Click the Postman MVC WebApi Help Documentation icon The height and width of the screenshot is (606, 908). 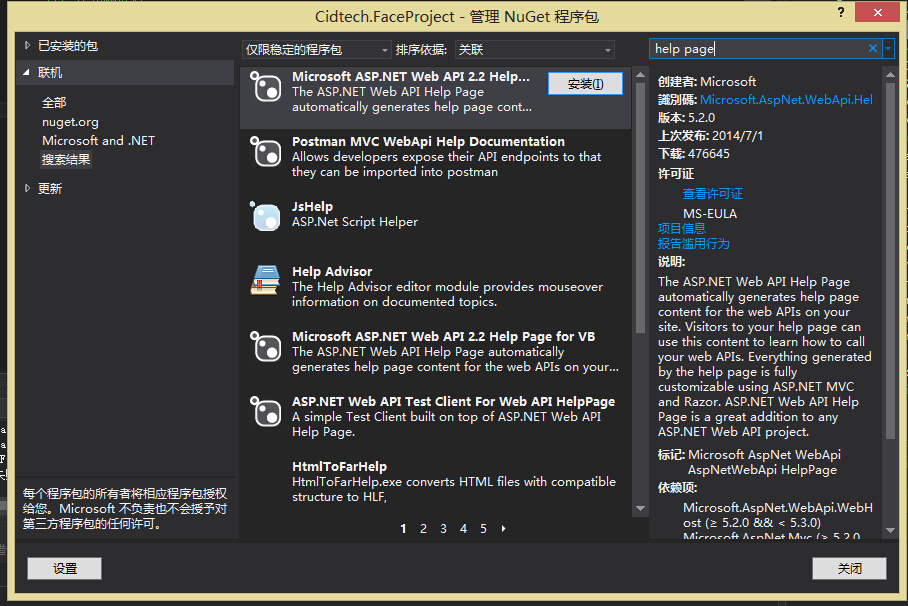click(x=266, y=152)
